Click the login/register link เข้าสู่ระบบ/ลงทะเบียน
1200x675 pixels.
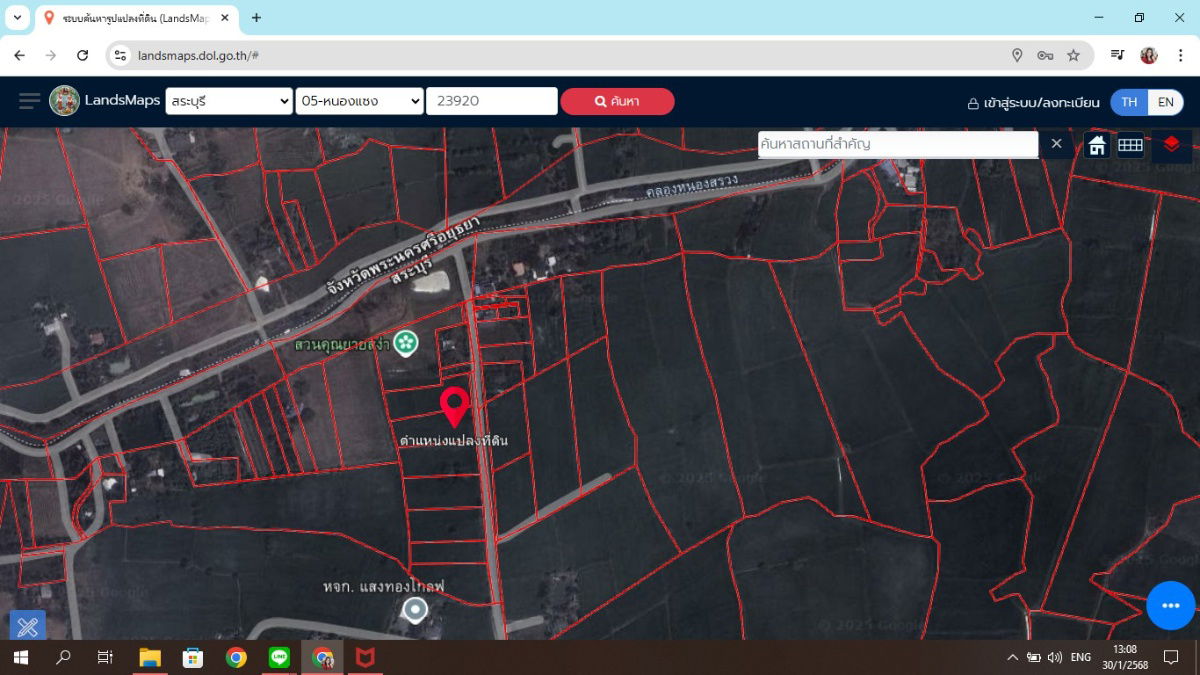click(x=1033, y=103)
